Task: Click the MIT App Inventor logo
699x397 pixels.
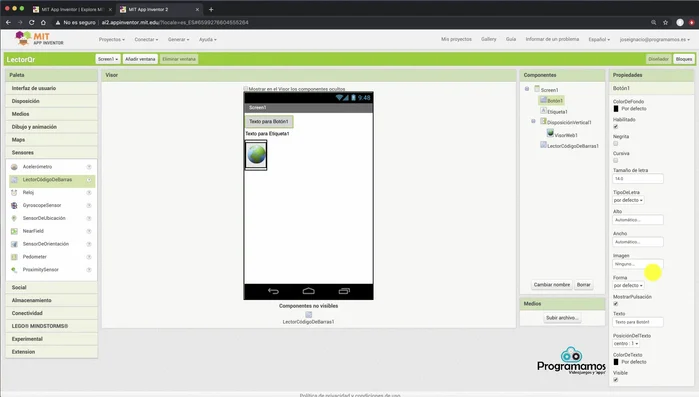Action: (39, 39)
